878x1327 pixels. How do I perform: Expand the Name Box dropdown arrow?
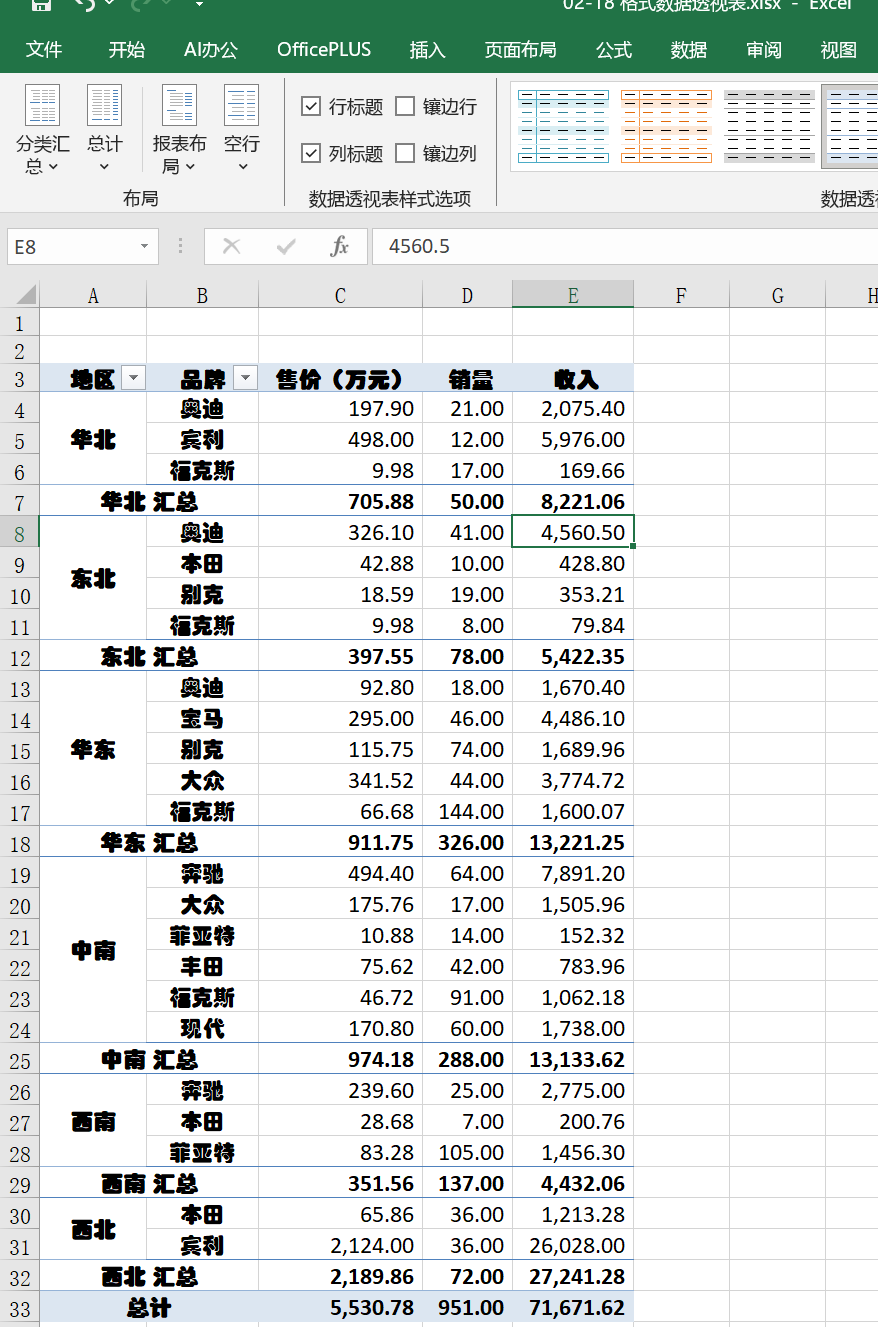[145, 246]
